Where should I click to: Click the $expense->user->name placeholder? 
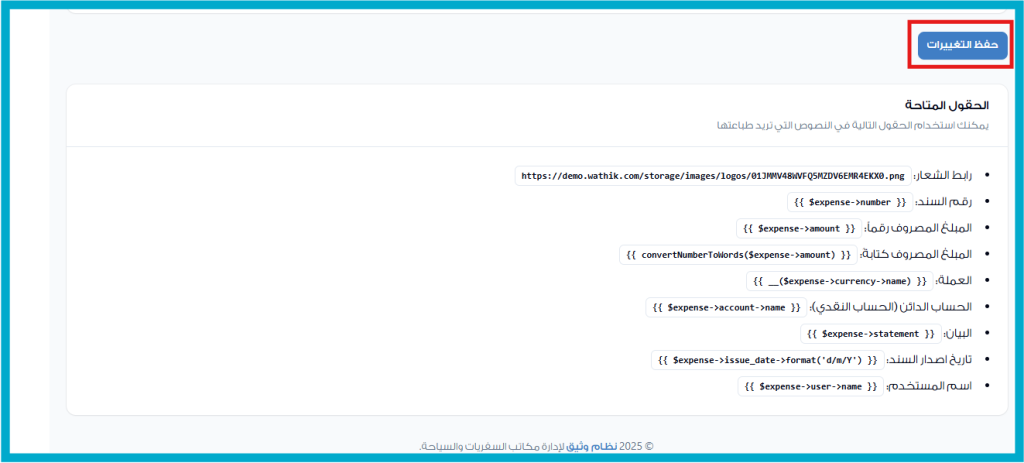[x=811, y=386]
